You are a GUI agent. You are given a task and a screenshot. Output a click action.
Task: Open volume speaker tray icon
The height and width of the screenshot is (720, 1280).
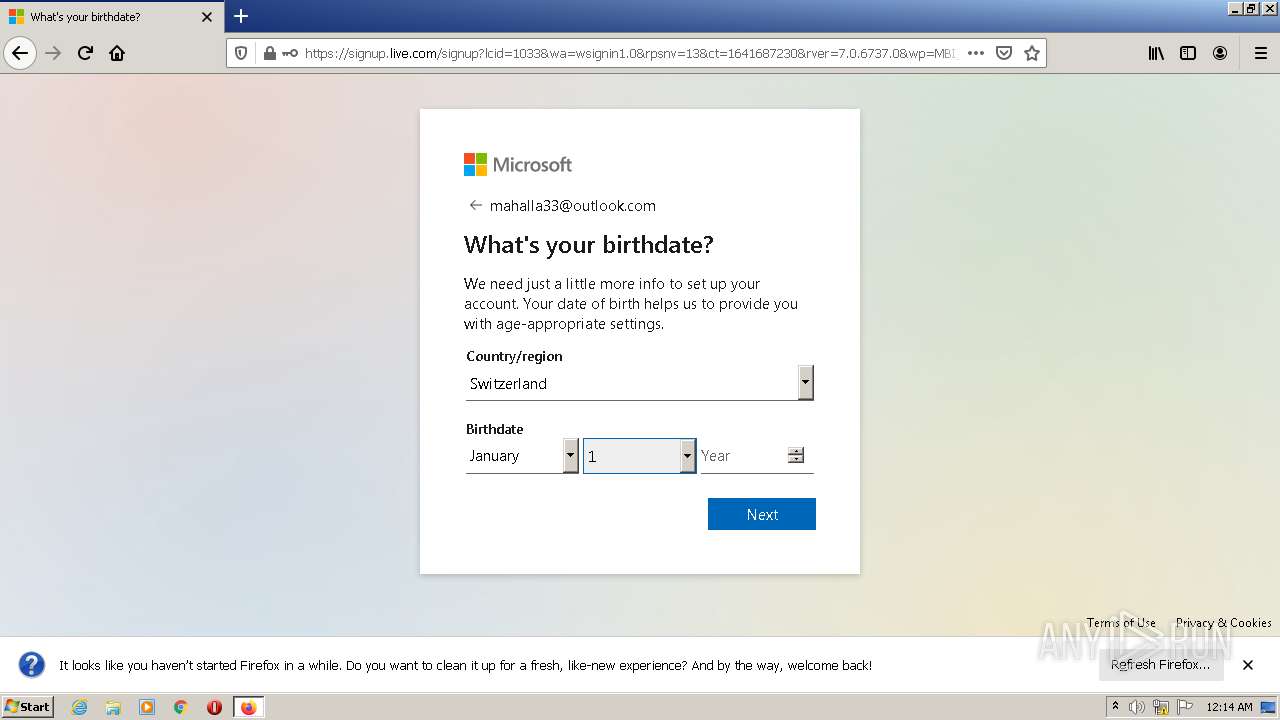pos(1137,707)
